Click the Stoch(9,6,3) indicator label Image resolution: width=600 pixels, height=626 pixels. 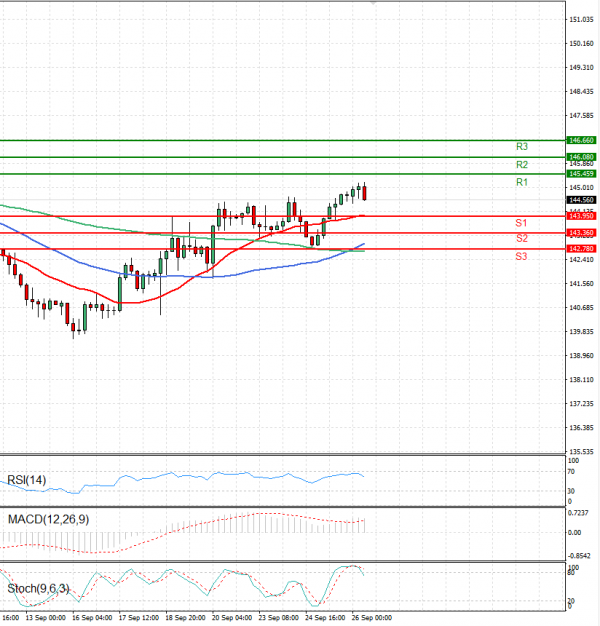tap(38, 588)
